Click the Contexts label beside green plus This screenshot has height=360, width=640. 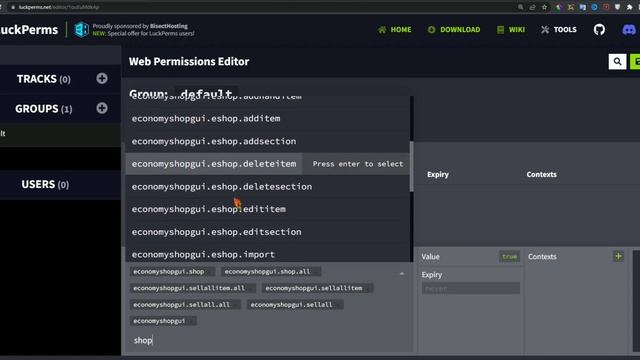(542, 256)
